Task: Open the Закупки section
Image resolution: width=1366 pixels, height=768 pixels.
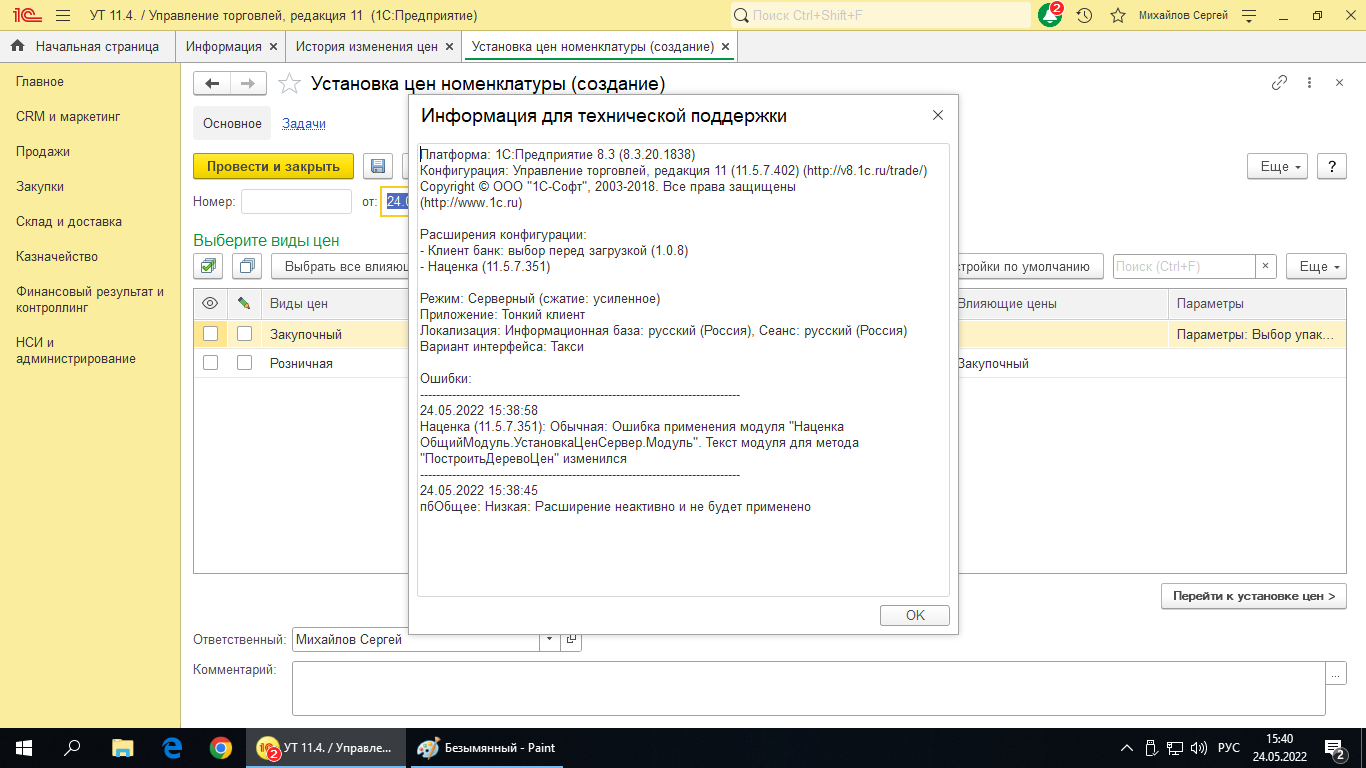Action: point(40,187)
